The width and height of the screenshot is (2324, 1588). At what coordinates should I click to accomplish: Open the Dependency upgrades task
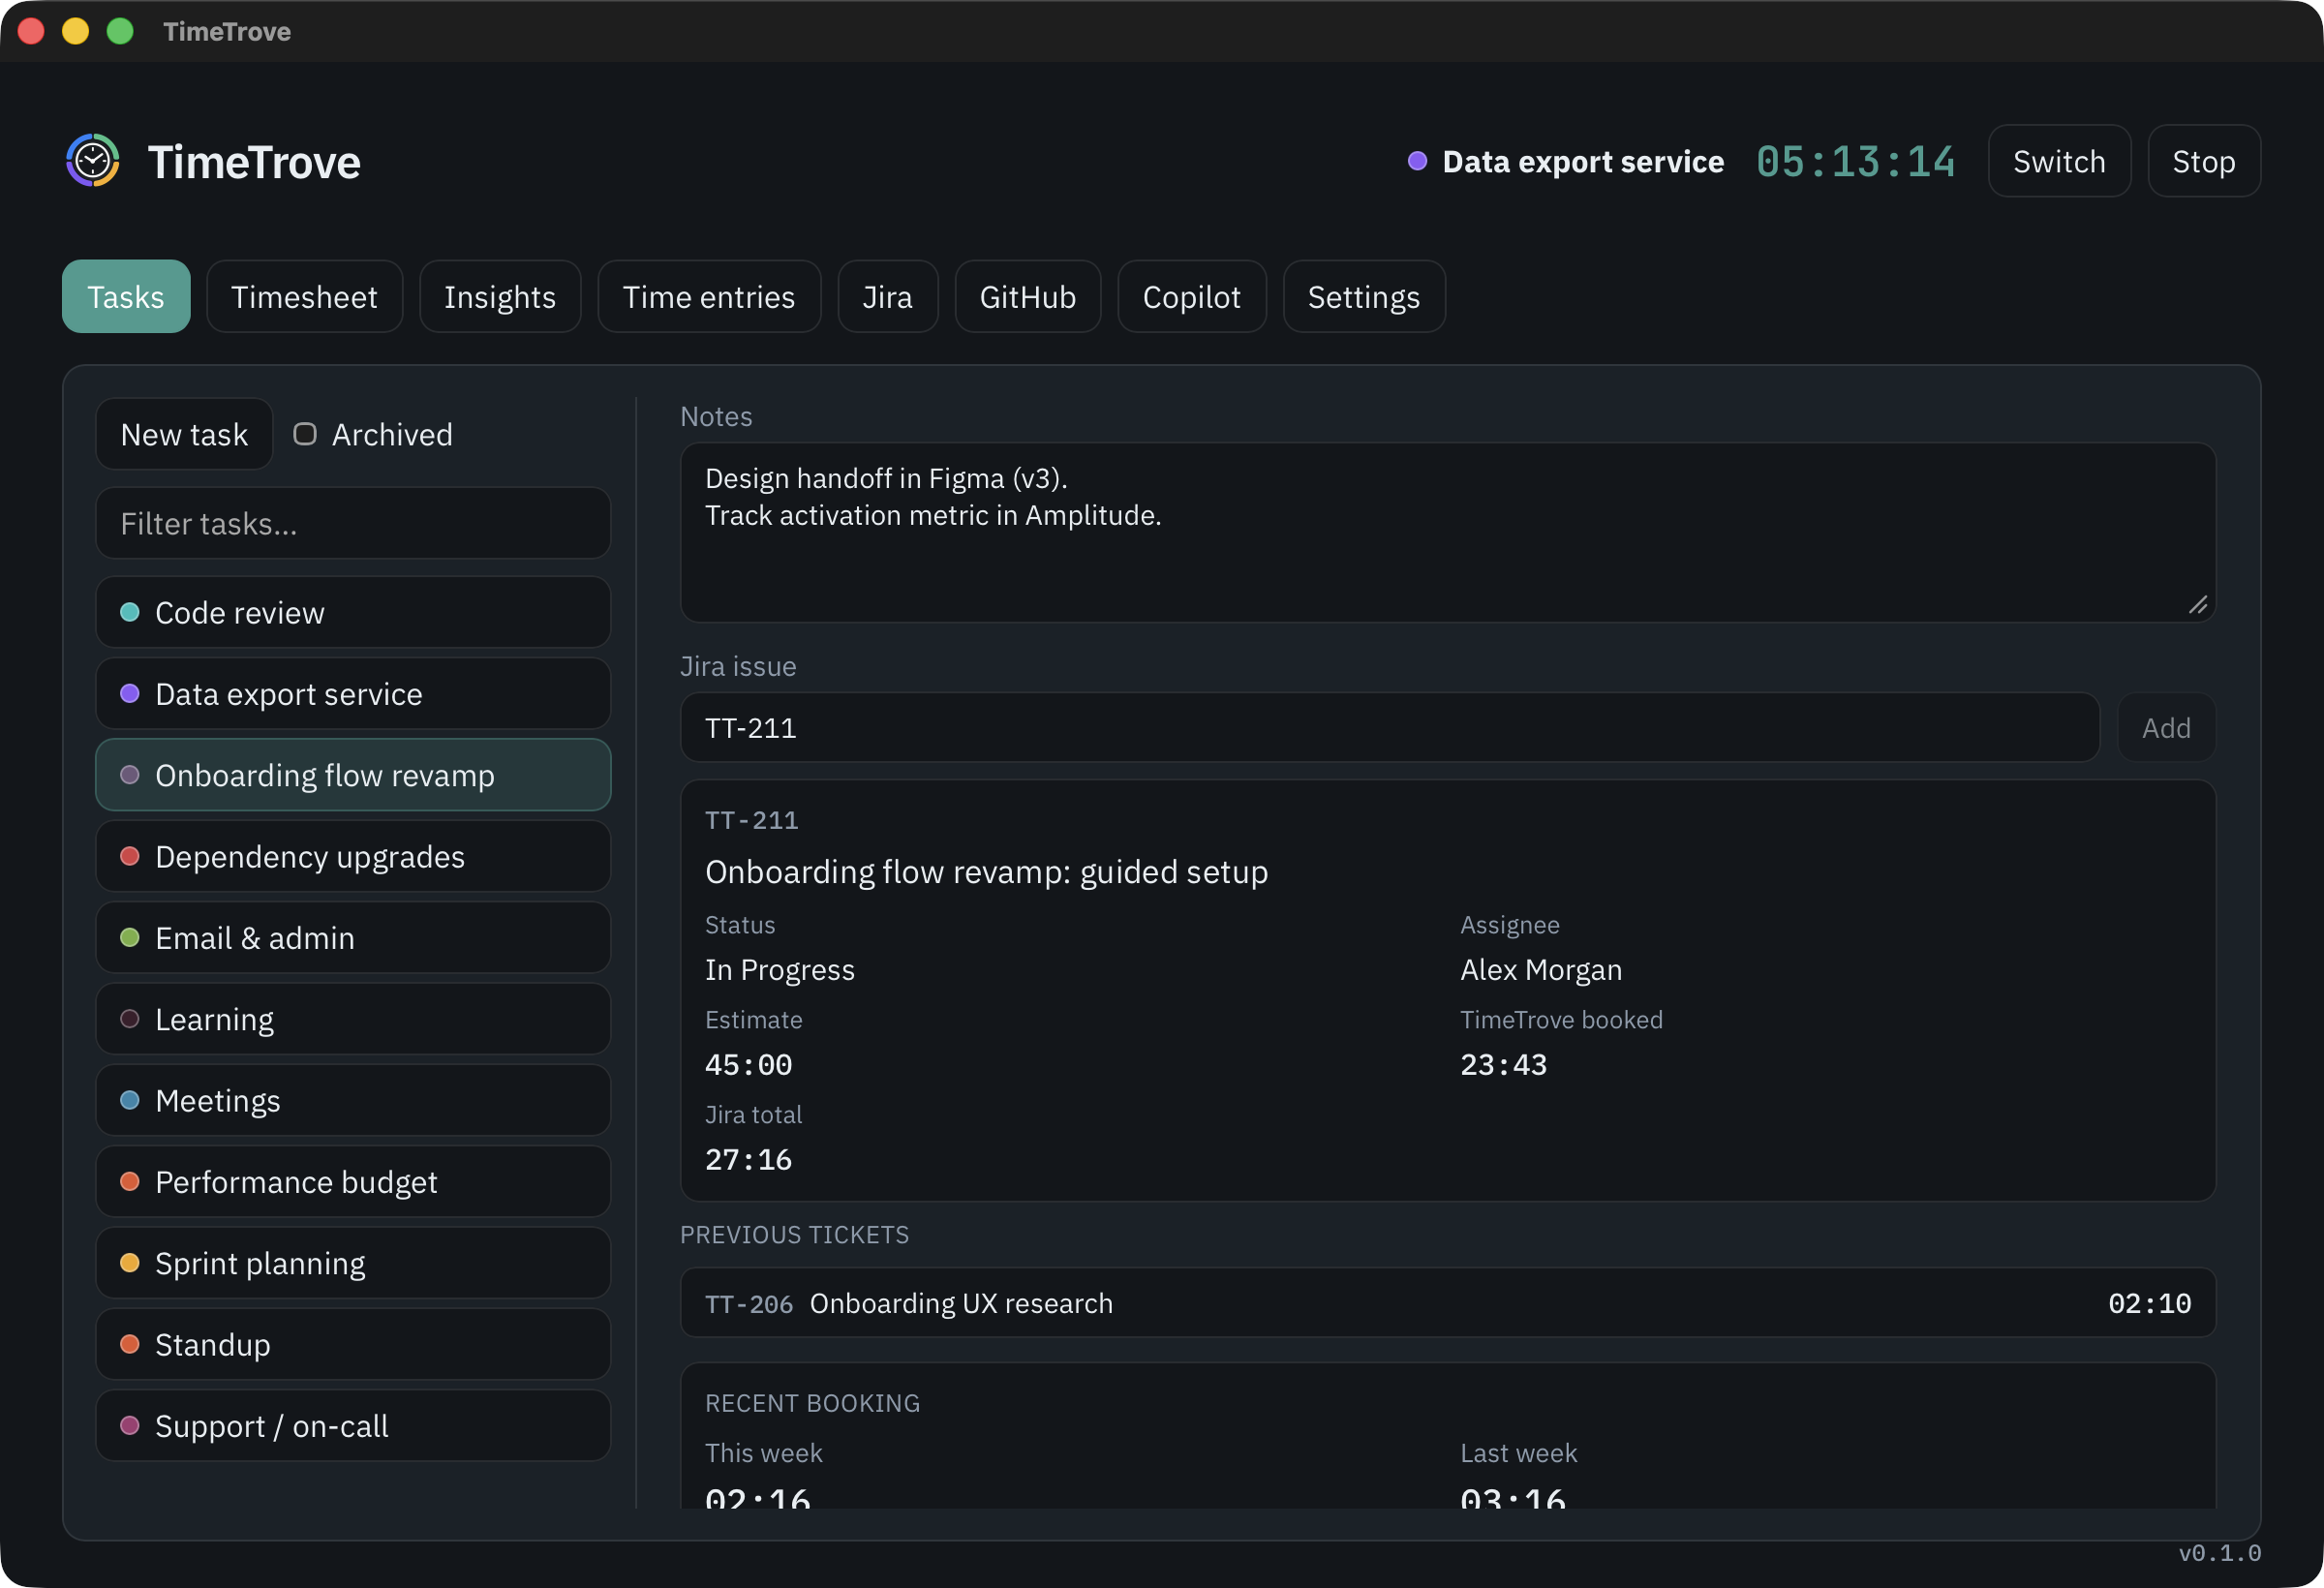pyautogui.click(x=353, y=856)
